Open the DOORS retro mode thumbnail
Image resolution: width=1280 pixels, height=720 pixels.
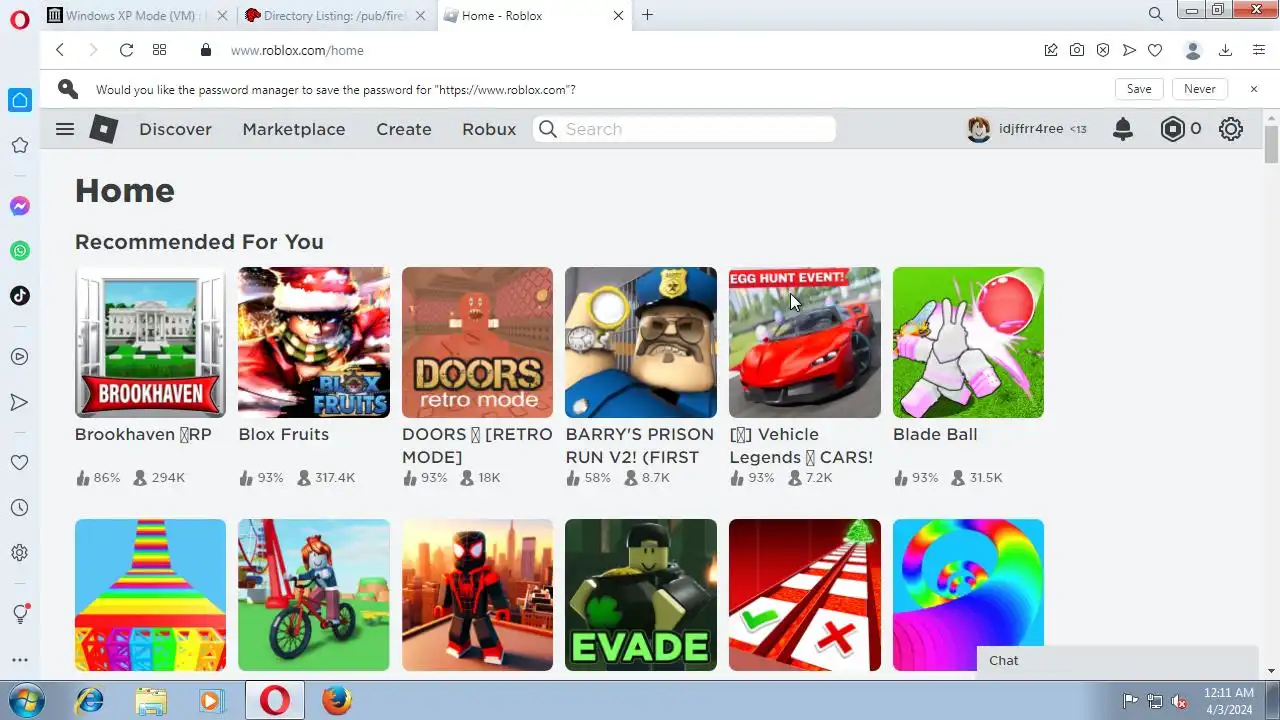[x=477, y=342]
